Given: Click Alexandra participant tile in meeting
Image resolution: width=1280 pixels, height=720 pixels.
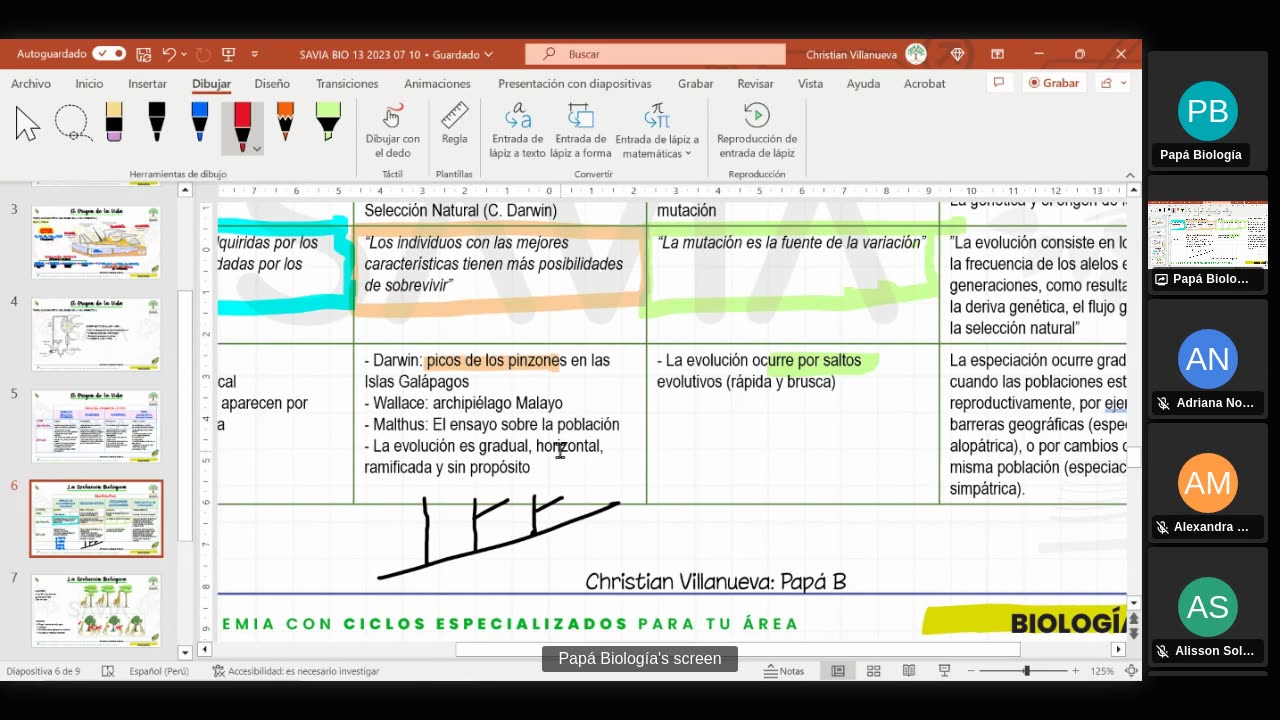Looking at the screenshot, I should point(1208,483).
